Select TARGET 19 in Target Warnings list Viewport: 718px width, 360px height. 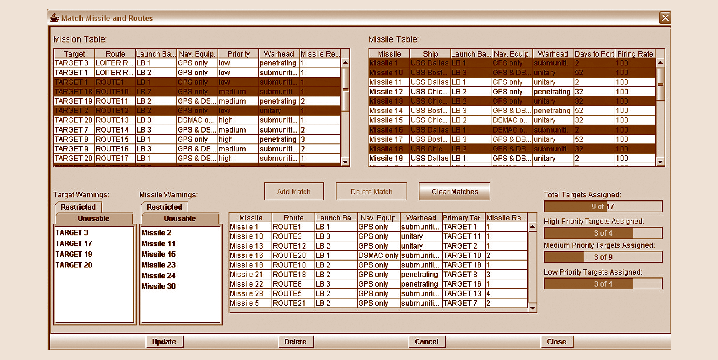(74, 254)
